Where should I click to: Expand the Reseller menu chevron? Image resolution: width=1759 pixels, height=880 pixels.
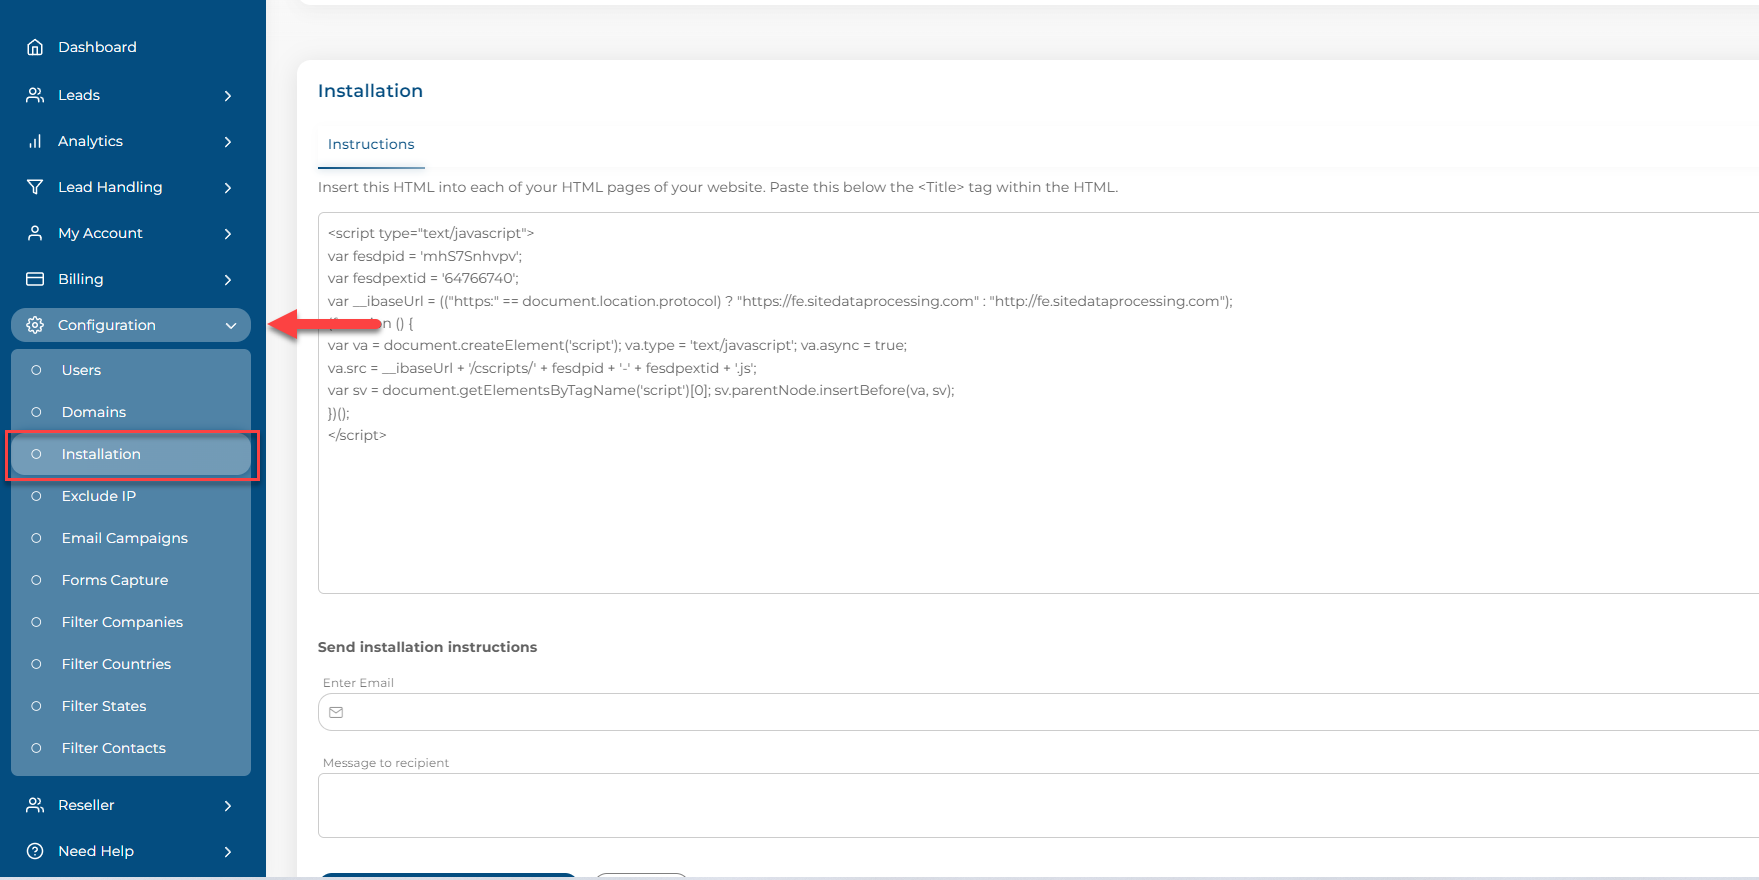coord(228,806)
